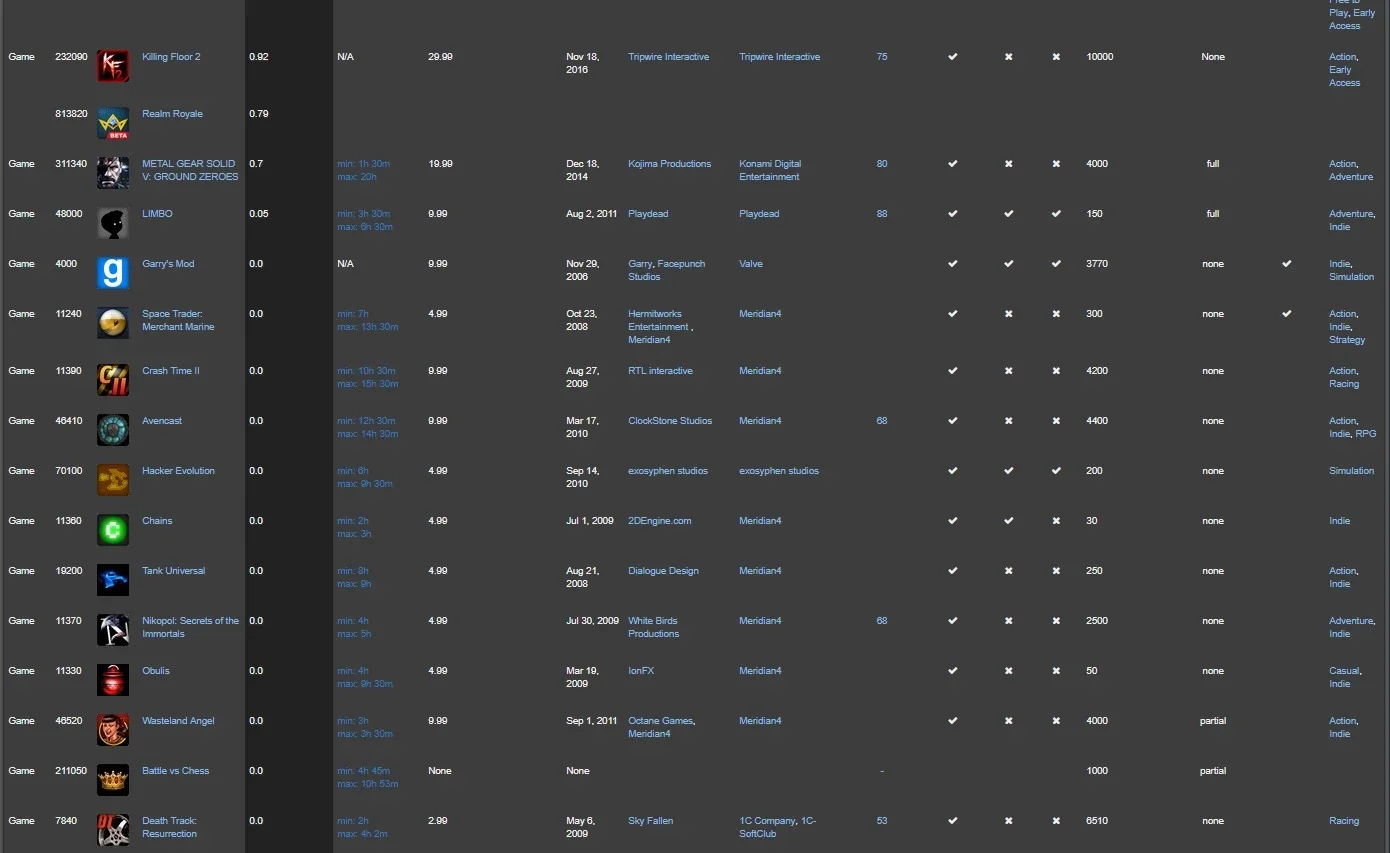The width and height of the screenshot is (1390, 853).
Task: Click the Garry's Mod blue g icon
Action: (x=113, y=273)
